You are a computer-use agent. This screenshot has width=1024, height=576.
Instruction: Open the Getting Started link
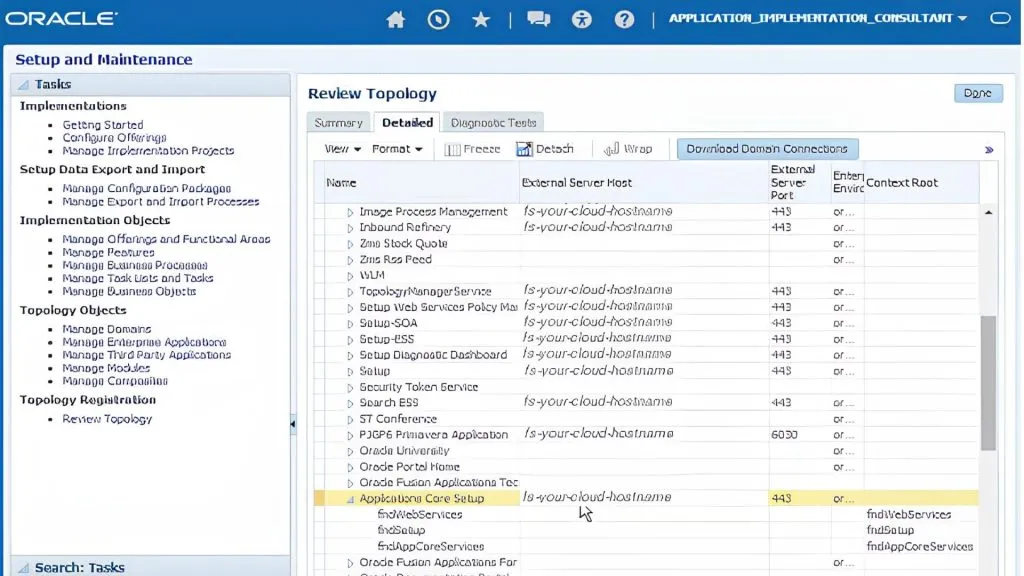(x=103, y=125)
